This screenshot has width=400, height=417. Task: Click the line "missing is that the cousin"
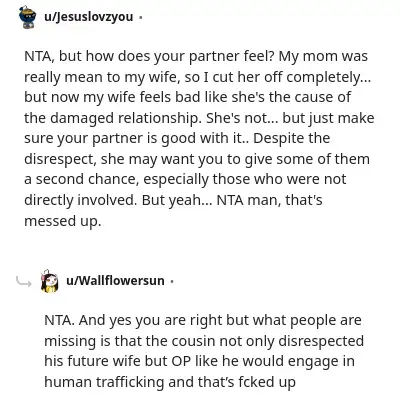point(204,341)
